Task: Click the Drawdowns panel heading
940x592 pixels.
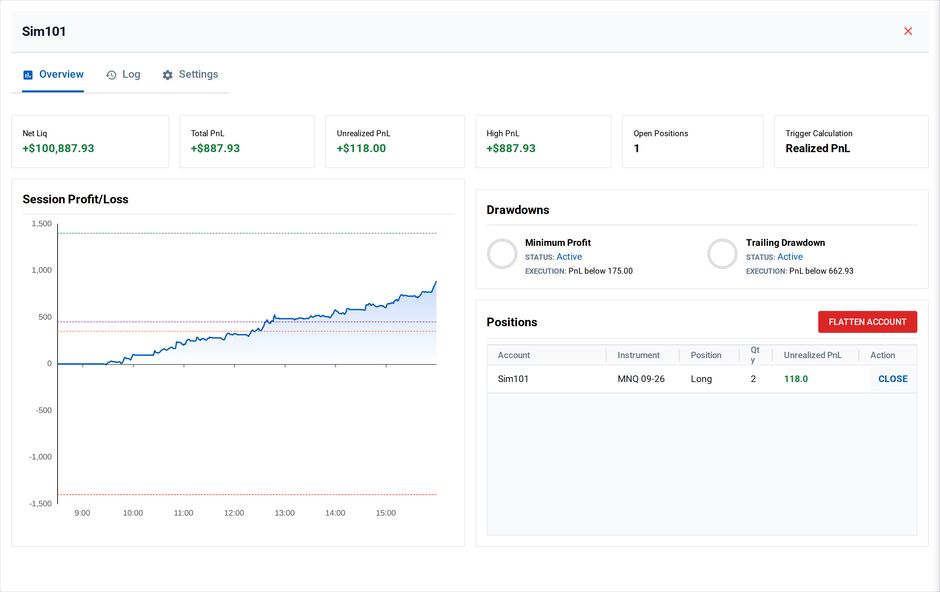Action: [x=518, y=210]
